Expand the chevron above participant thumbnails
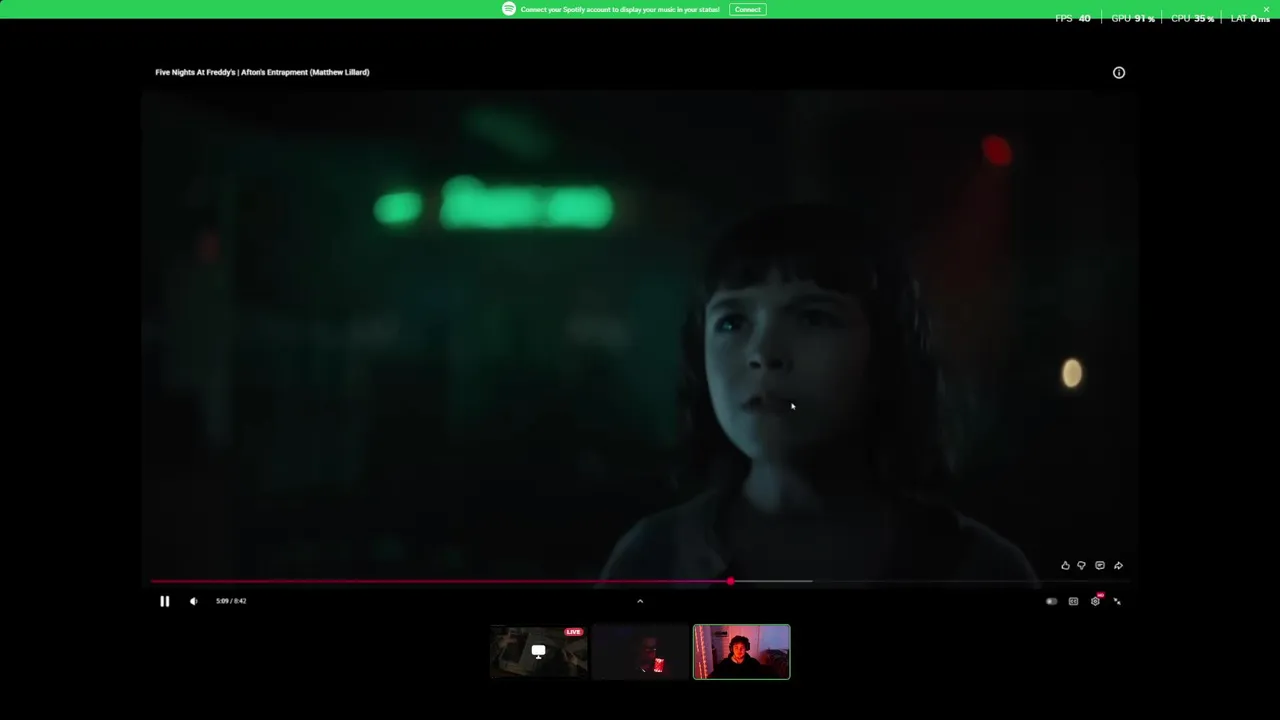 (x=640, y=601)
